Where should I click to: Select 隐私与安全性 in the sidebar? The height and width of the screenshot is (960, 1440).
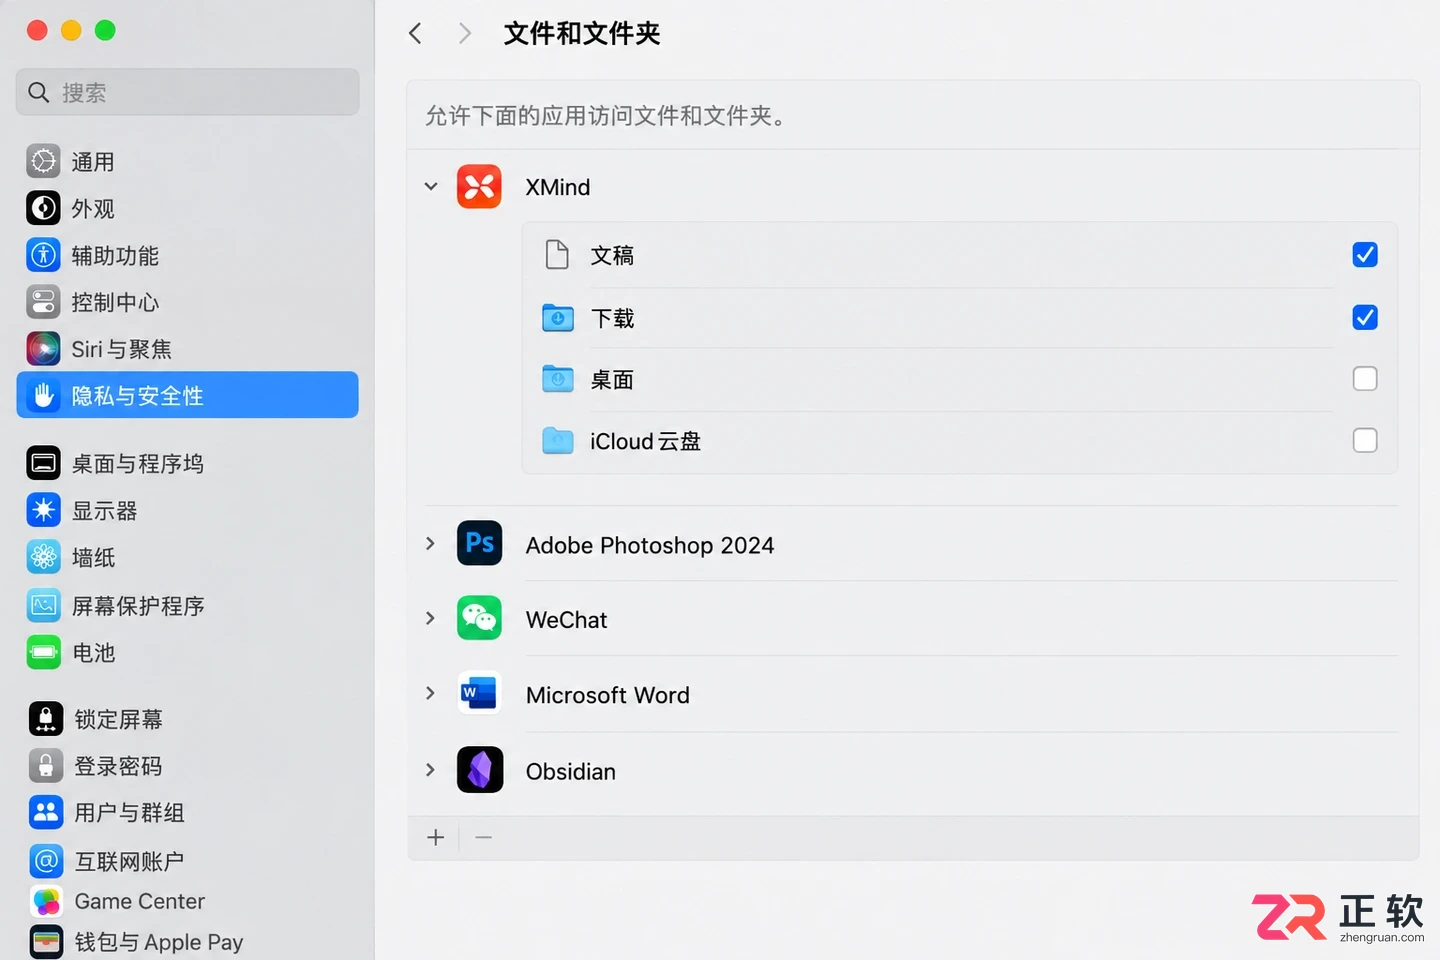pos(187,395)
